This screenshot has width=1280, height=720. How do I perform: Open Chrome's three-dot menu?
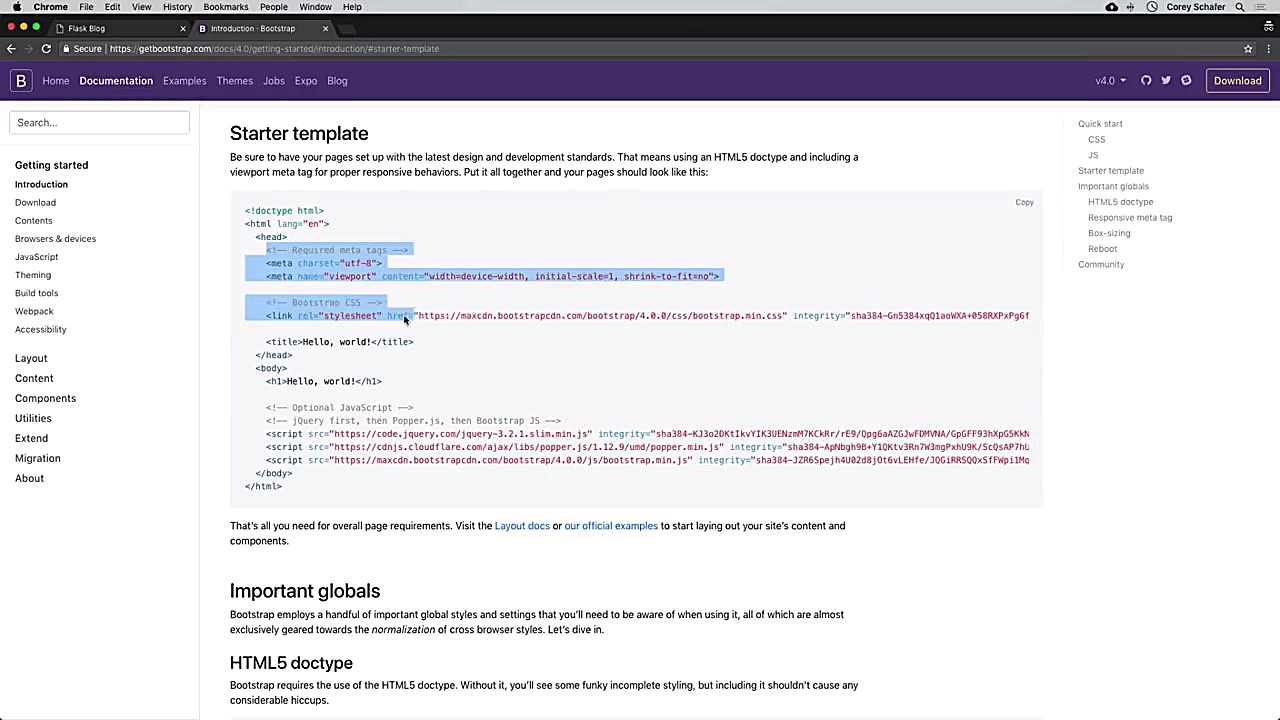click(x=1268, y=49)
